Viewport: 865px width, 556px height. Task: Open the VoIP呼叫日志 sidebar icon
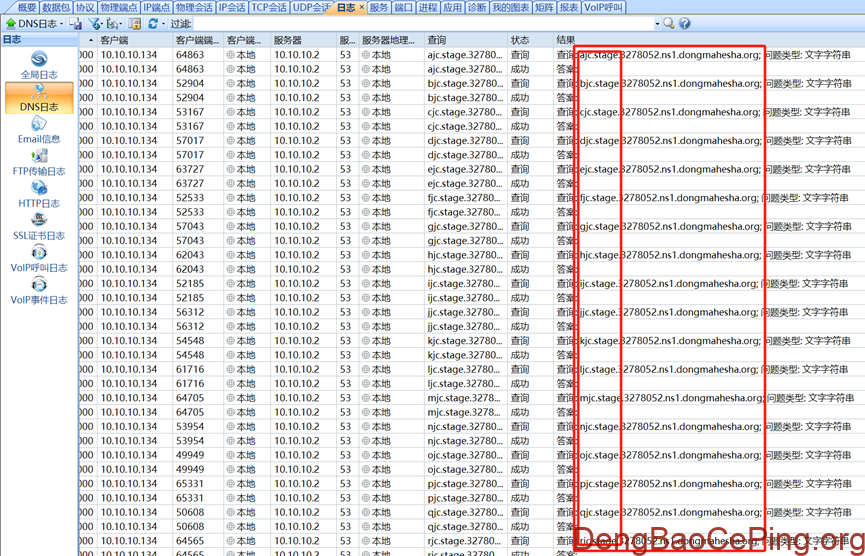[40, 258]
